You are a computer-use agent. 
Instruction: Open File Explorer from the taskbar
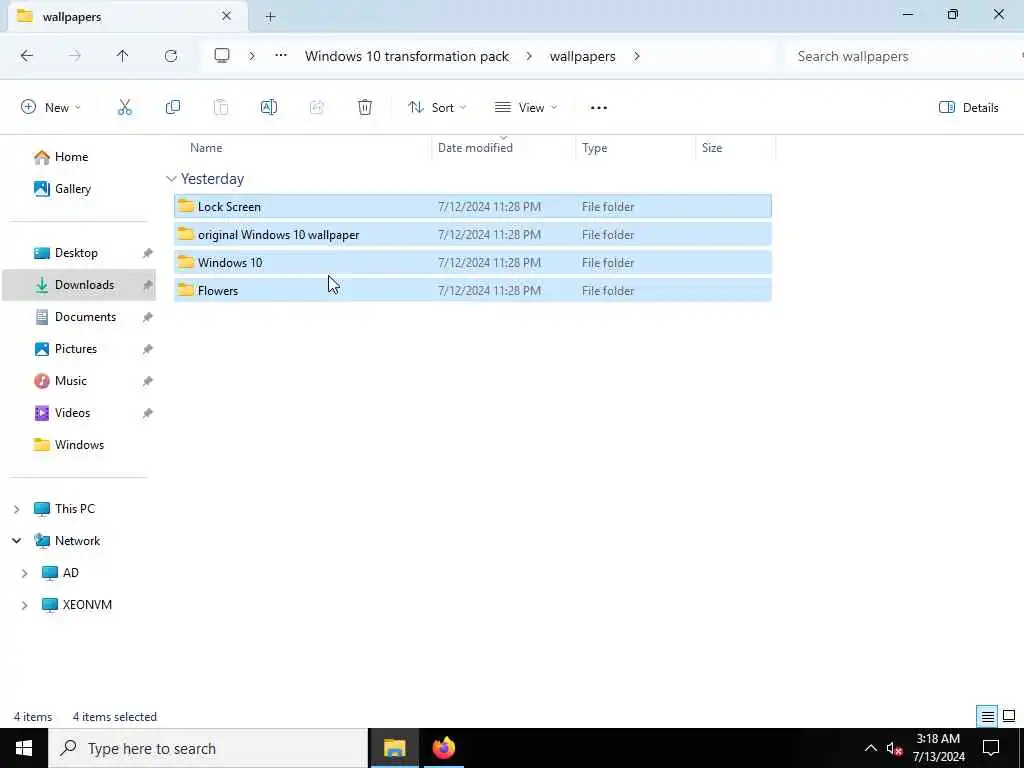coord(394,748)
